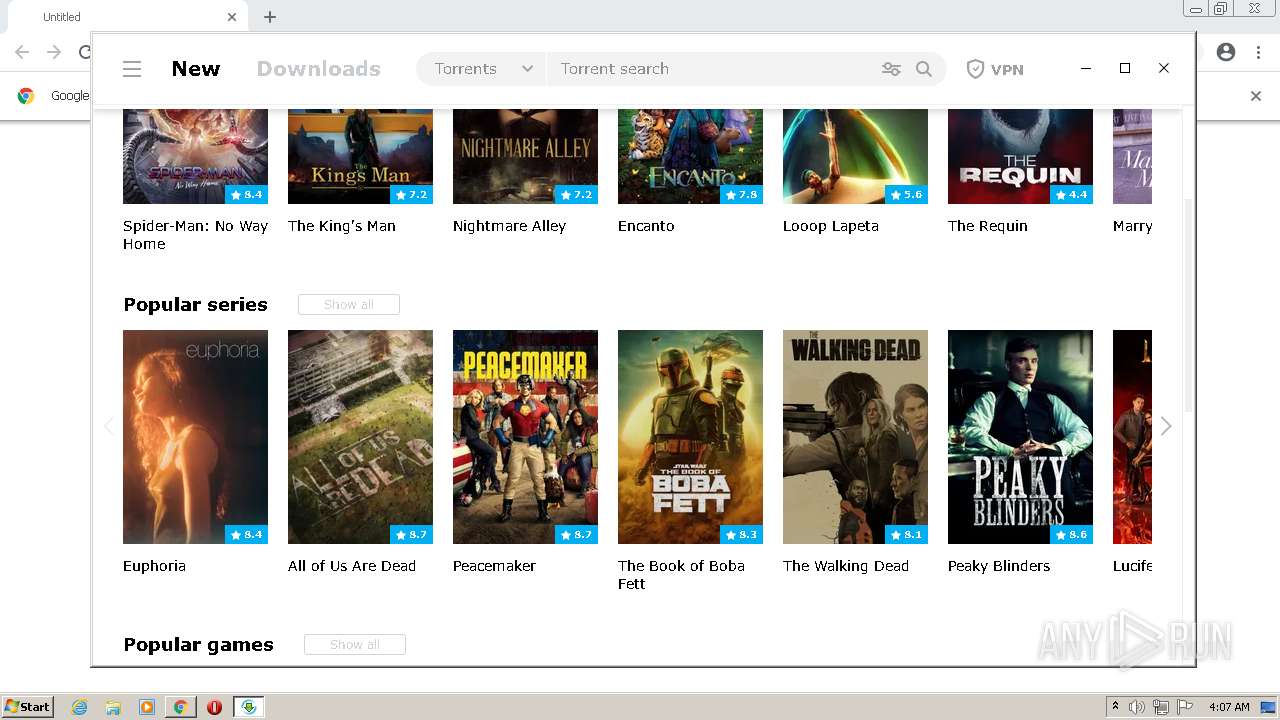Click the Looop Lapeta title text

[831, 226]
